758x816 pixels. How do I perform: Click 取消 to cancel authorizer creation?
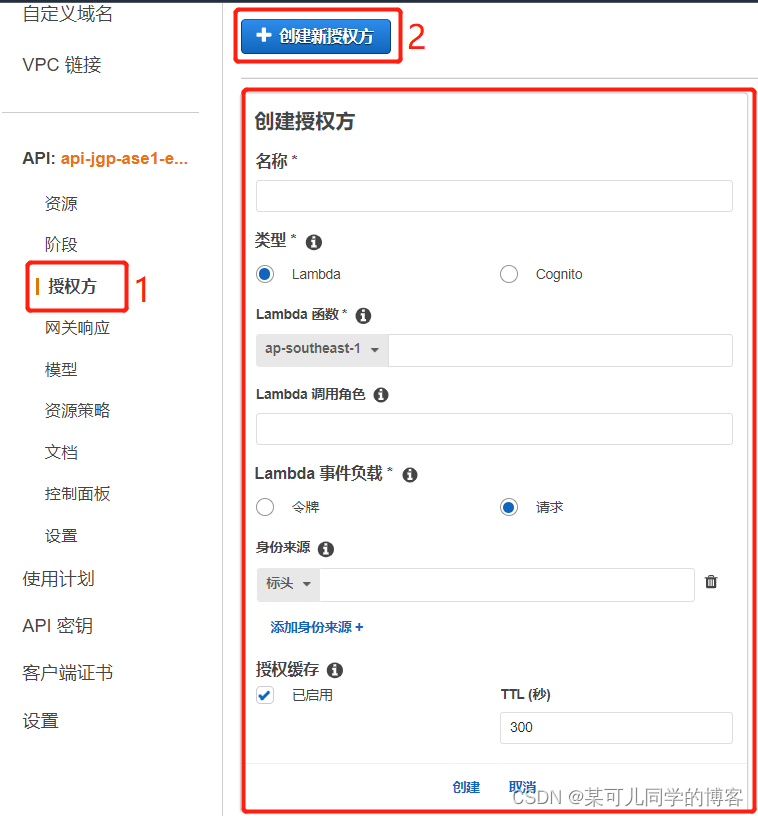tap(522, 787)
